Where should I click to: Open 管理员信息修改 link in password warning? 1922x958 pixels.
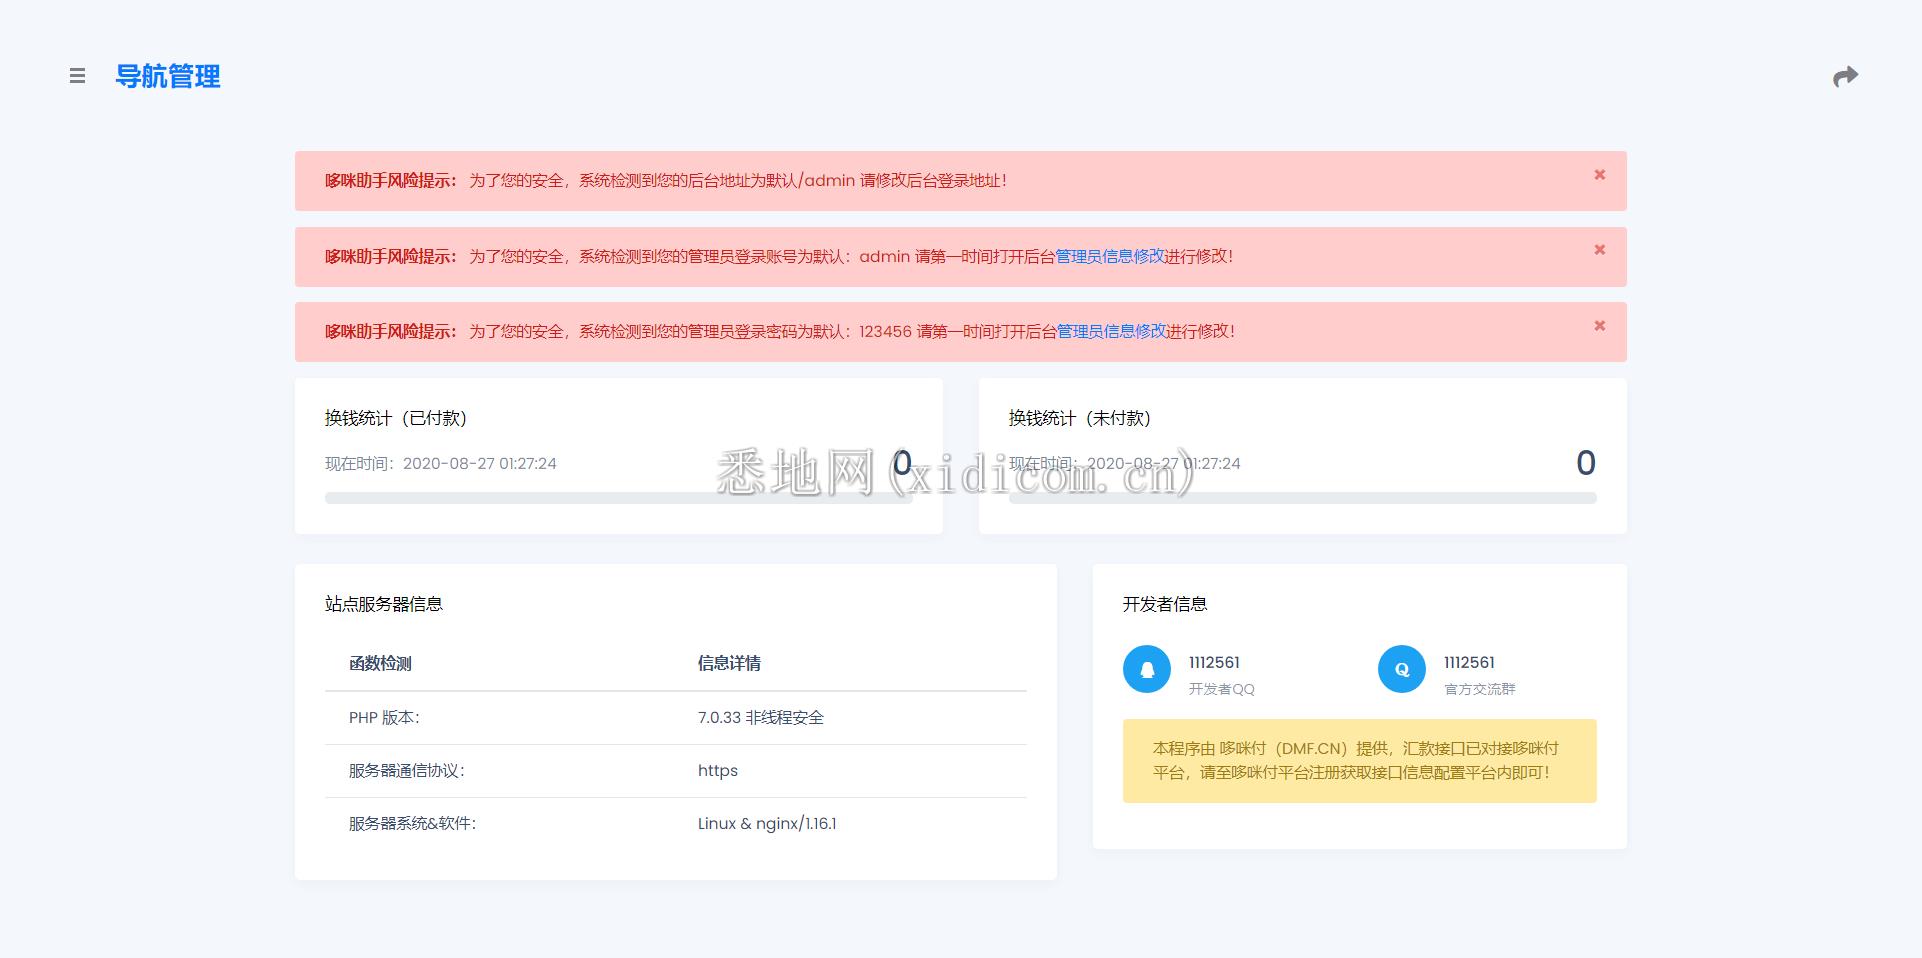pyautogui.click(x=1112, y=331)
